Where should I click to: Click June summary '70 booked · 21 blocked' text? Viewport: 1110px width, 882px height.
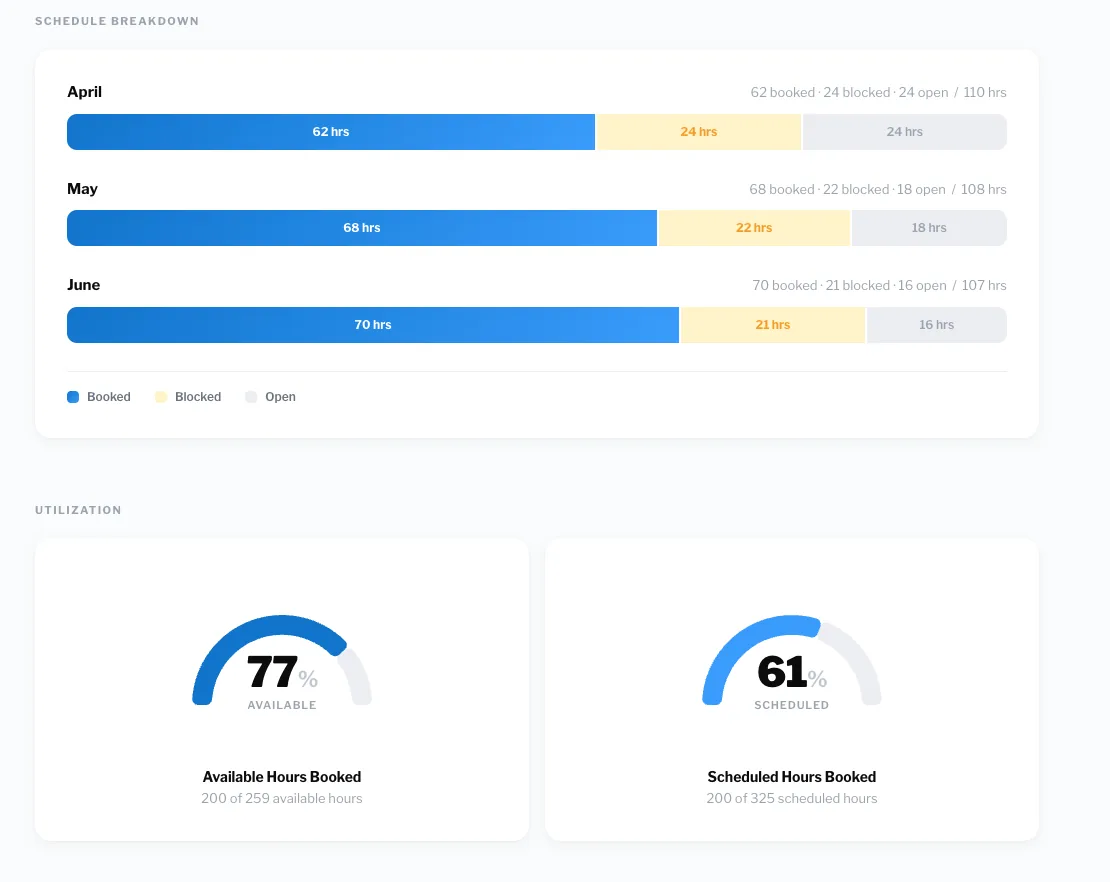pyautogui.click(x=821, y=285)
